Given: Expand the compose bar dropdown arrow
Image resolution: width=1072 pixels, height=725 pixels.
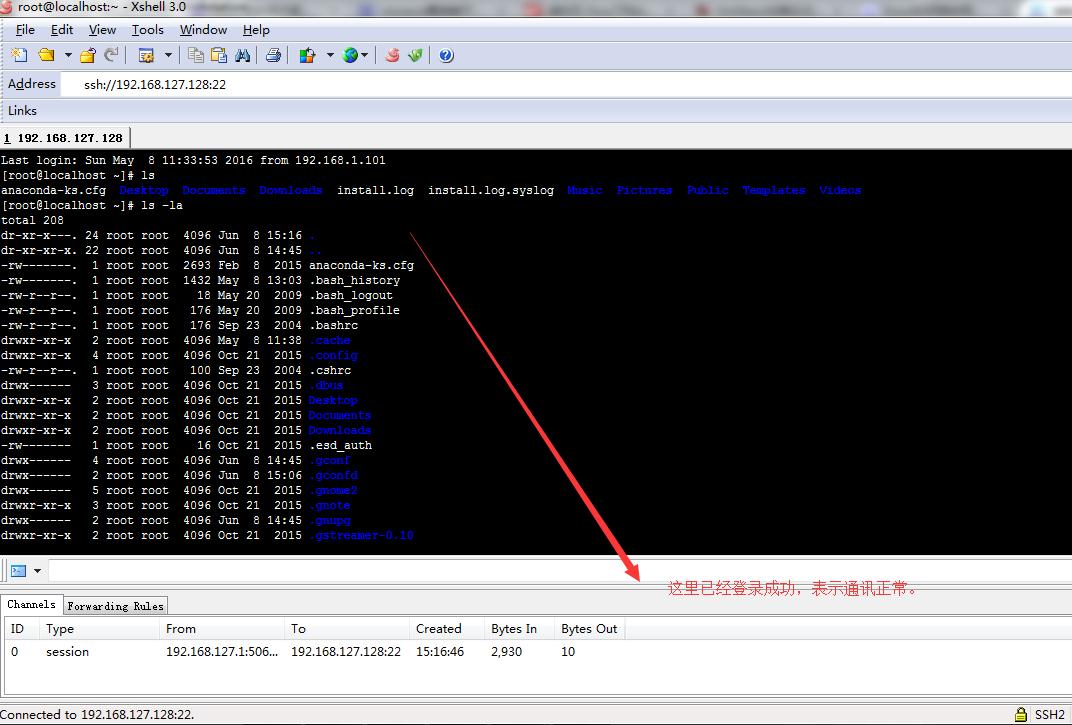Looking at the screenshot, I should [38, 570].
